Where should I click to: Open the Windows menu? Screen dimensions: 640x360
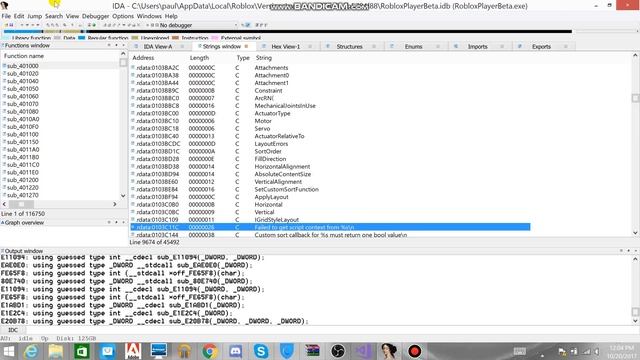coord(149,16)
